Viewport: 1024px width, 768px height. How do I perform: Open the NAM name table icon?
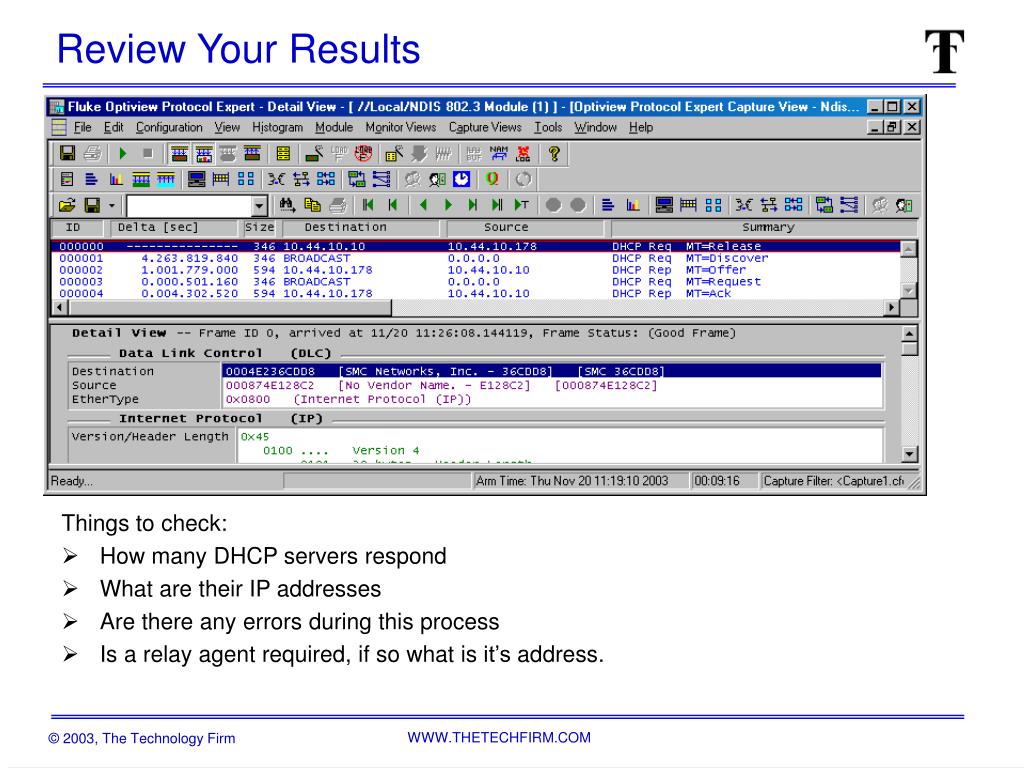coord(498,153)
